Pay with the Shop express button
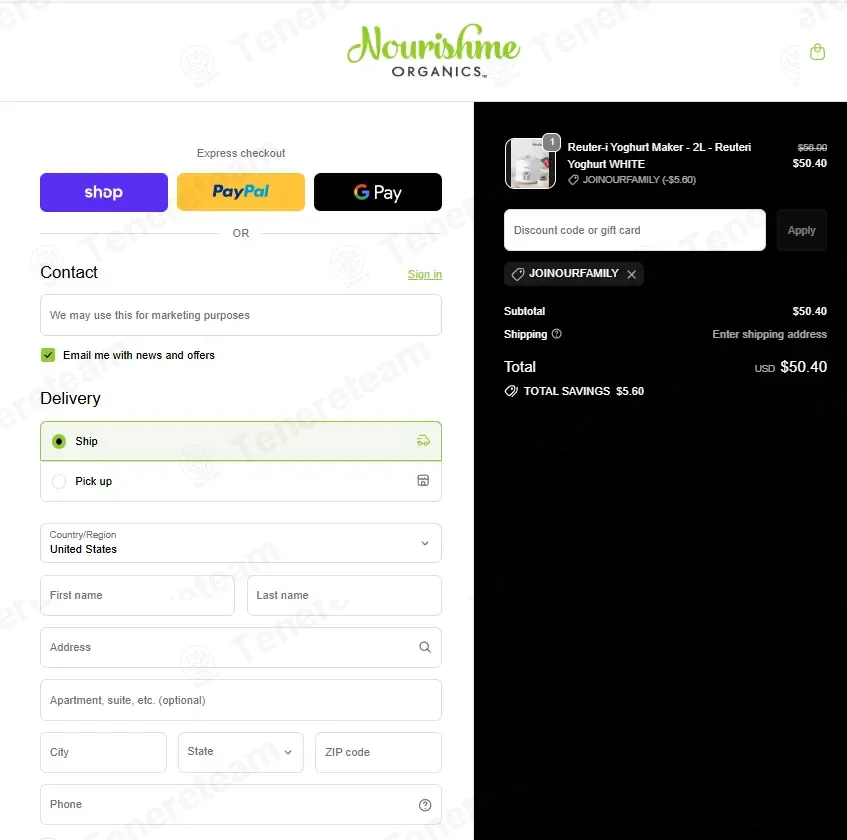Screen dimensions: 847x840 (x=104, y=192)
